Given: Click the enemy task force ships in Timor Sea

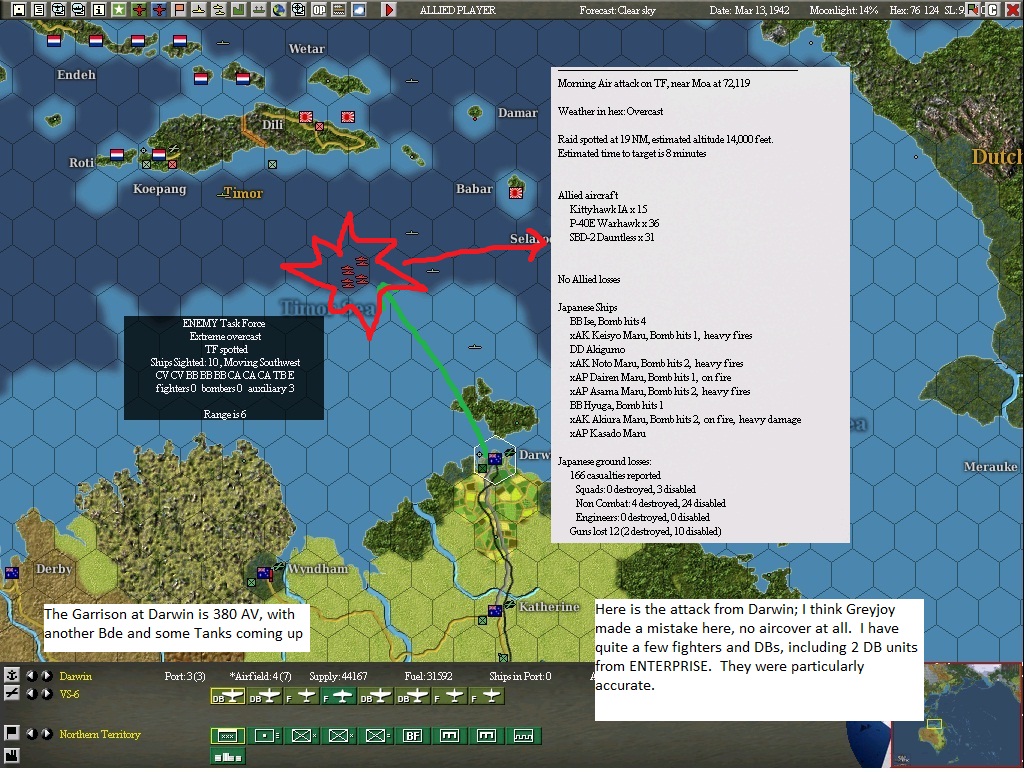Looking at the screenshot, I should tap(354, 272).
